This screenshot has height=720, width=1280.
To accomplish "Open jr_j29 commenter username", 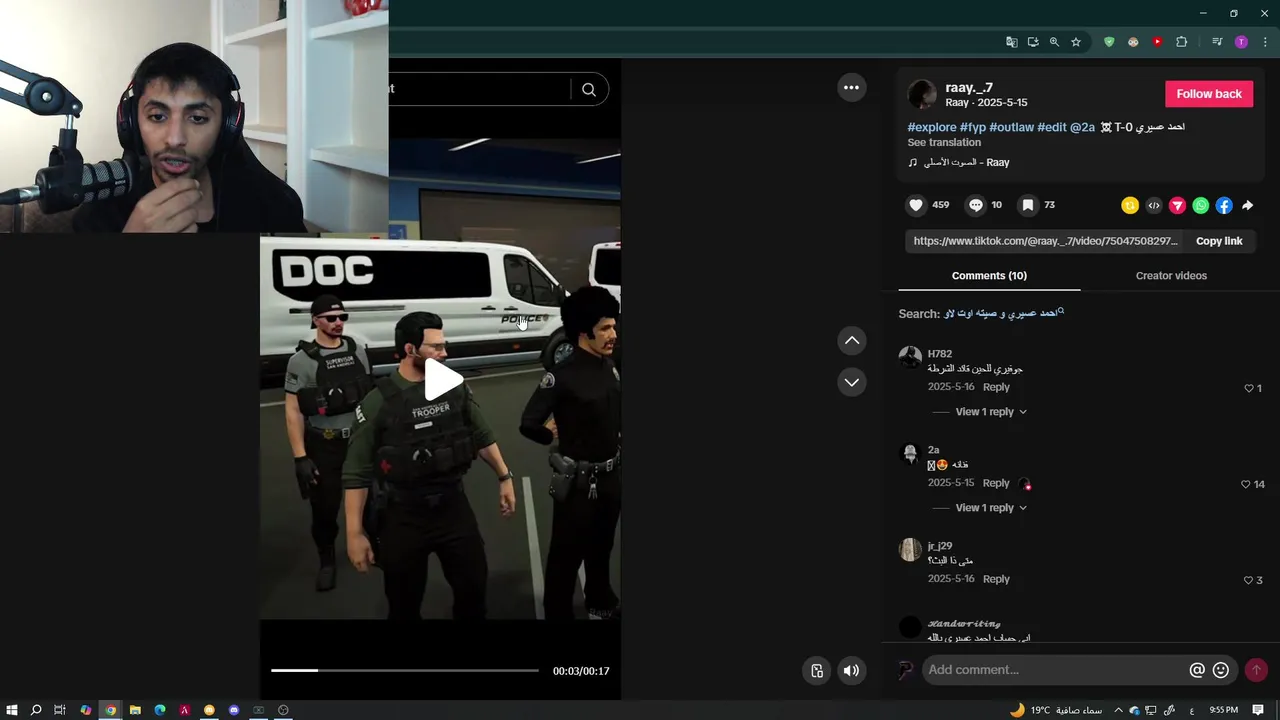I will 939,546.
